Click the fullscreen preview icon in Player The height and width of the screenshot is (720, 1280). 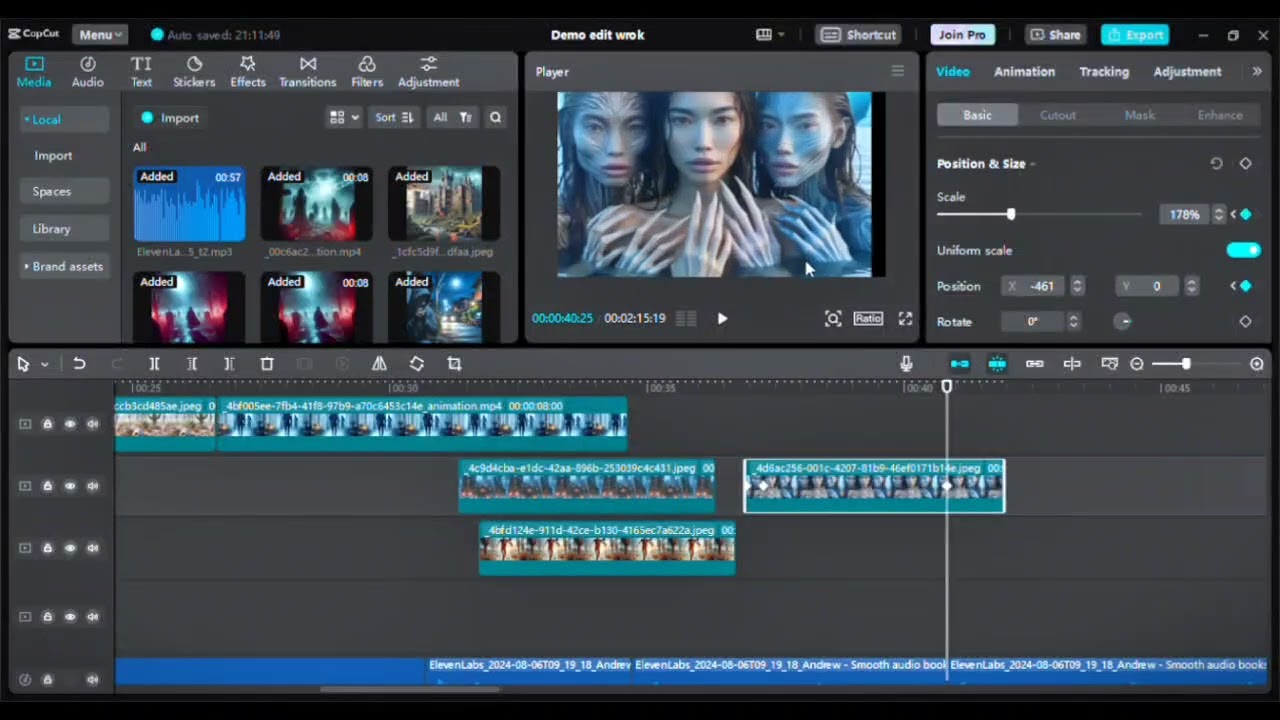click(905, 318)
